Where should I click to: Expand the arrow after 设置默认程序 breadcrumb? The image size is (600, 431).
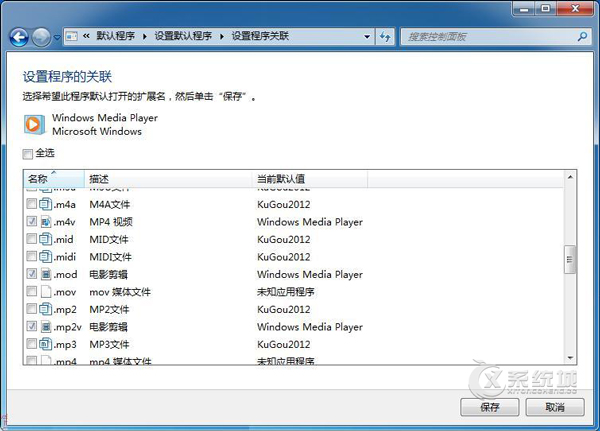click(x=222, y=37)
